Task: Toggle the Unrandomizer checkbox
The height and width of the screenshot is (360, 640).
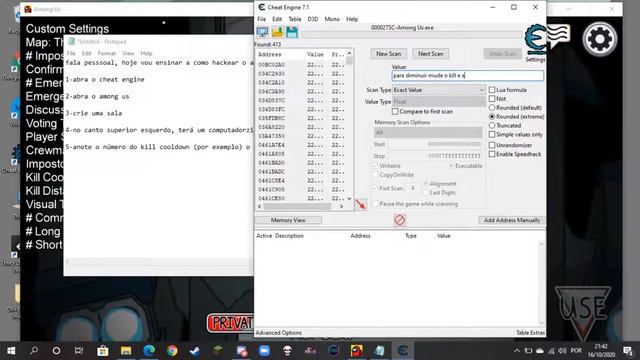Action: [492, 145]
